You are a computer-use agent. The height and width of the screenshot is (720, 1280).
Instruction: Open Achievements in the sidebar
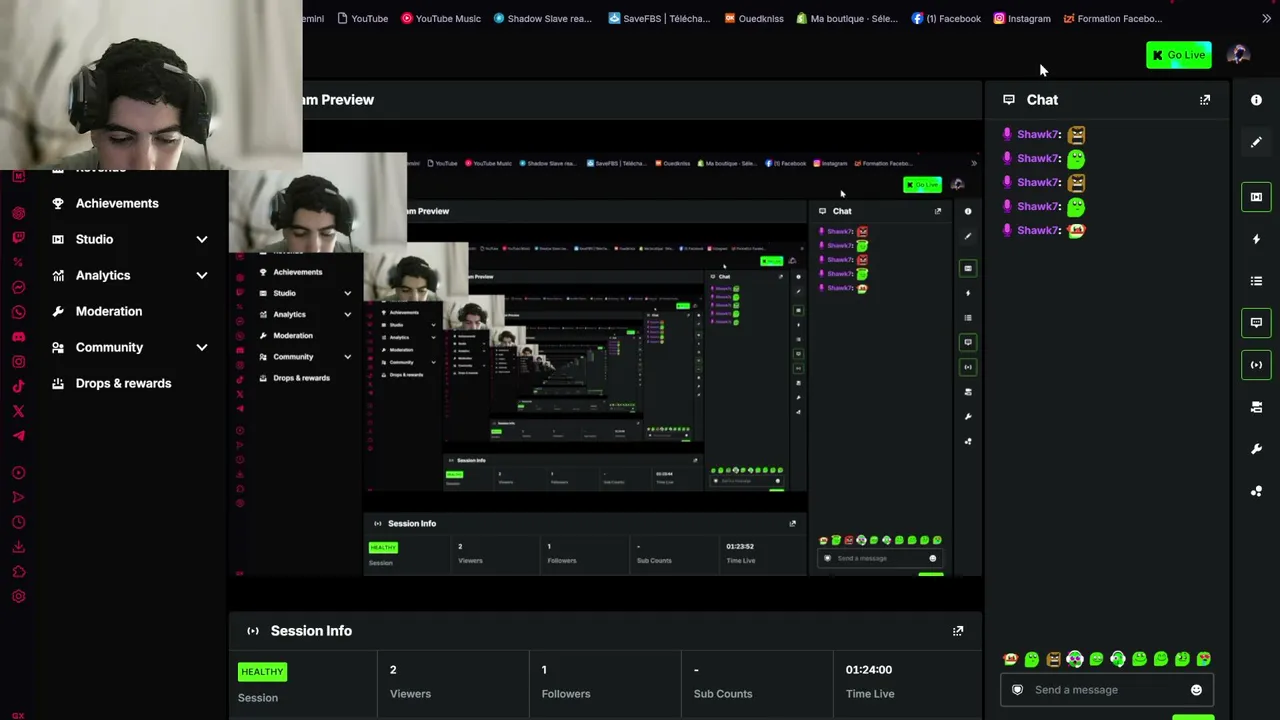coord(117,203)
